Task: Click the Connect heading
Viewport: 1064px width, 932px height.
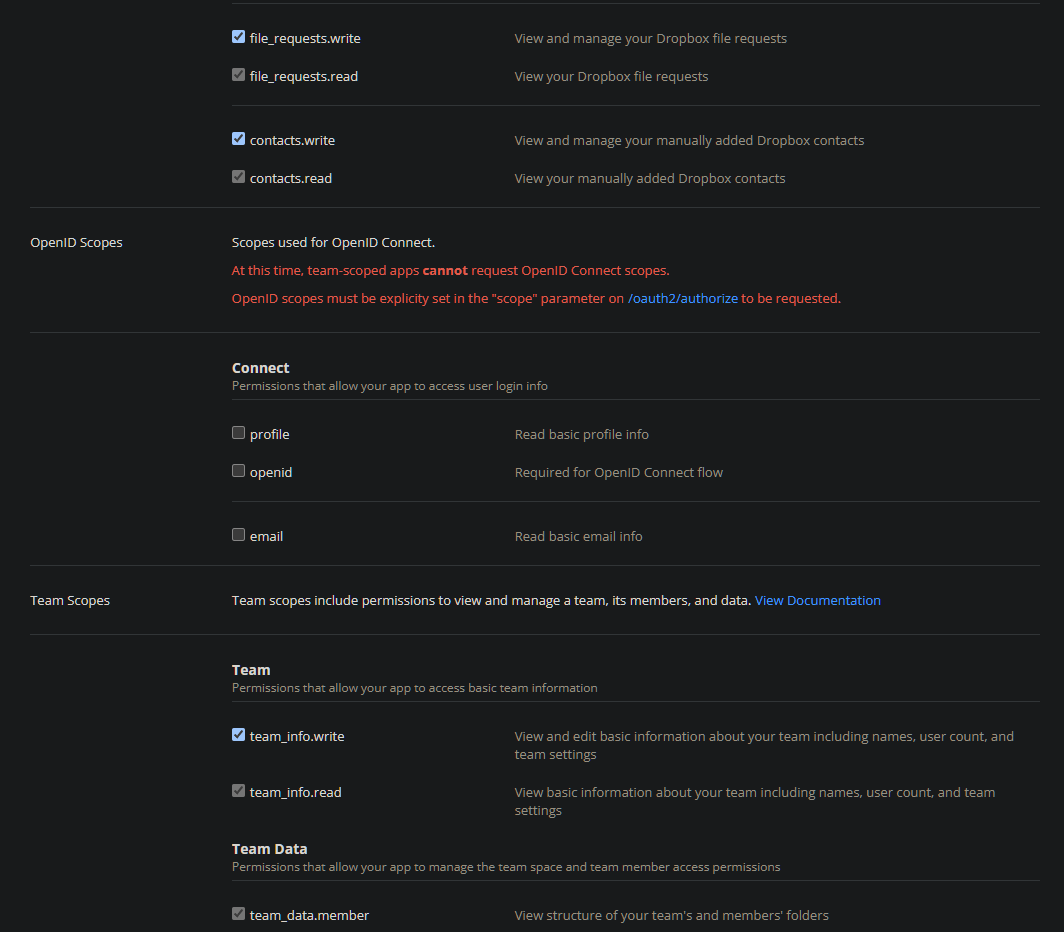Action: (261, 368)
